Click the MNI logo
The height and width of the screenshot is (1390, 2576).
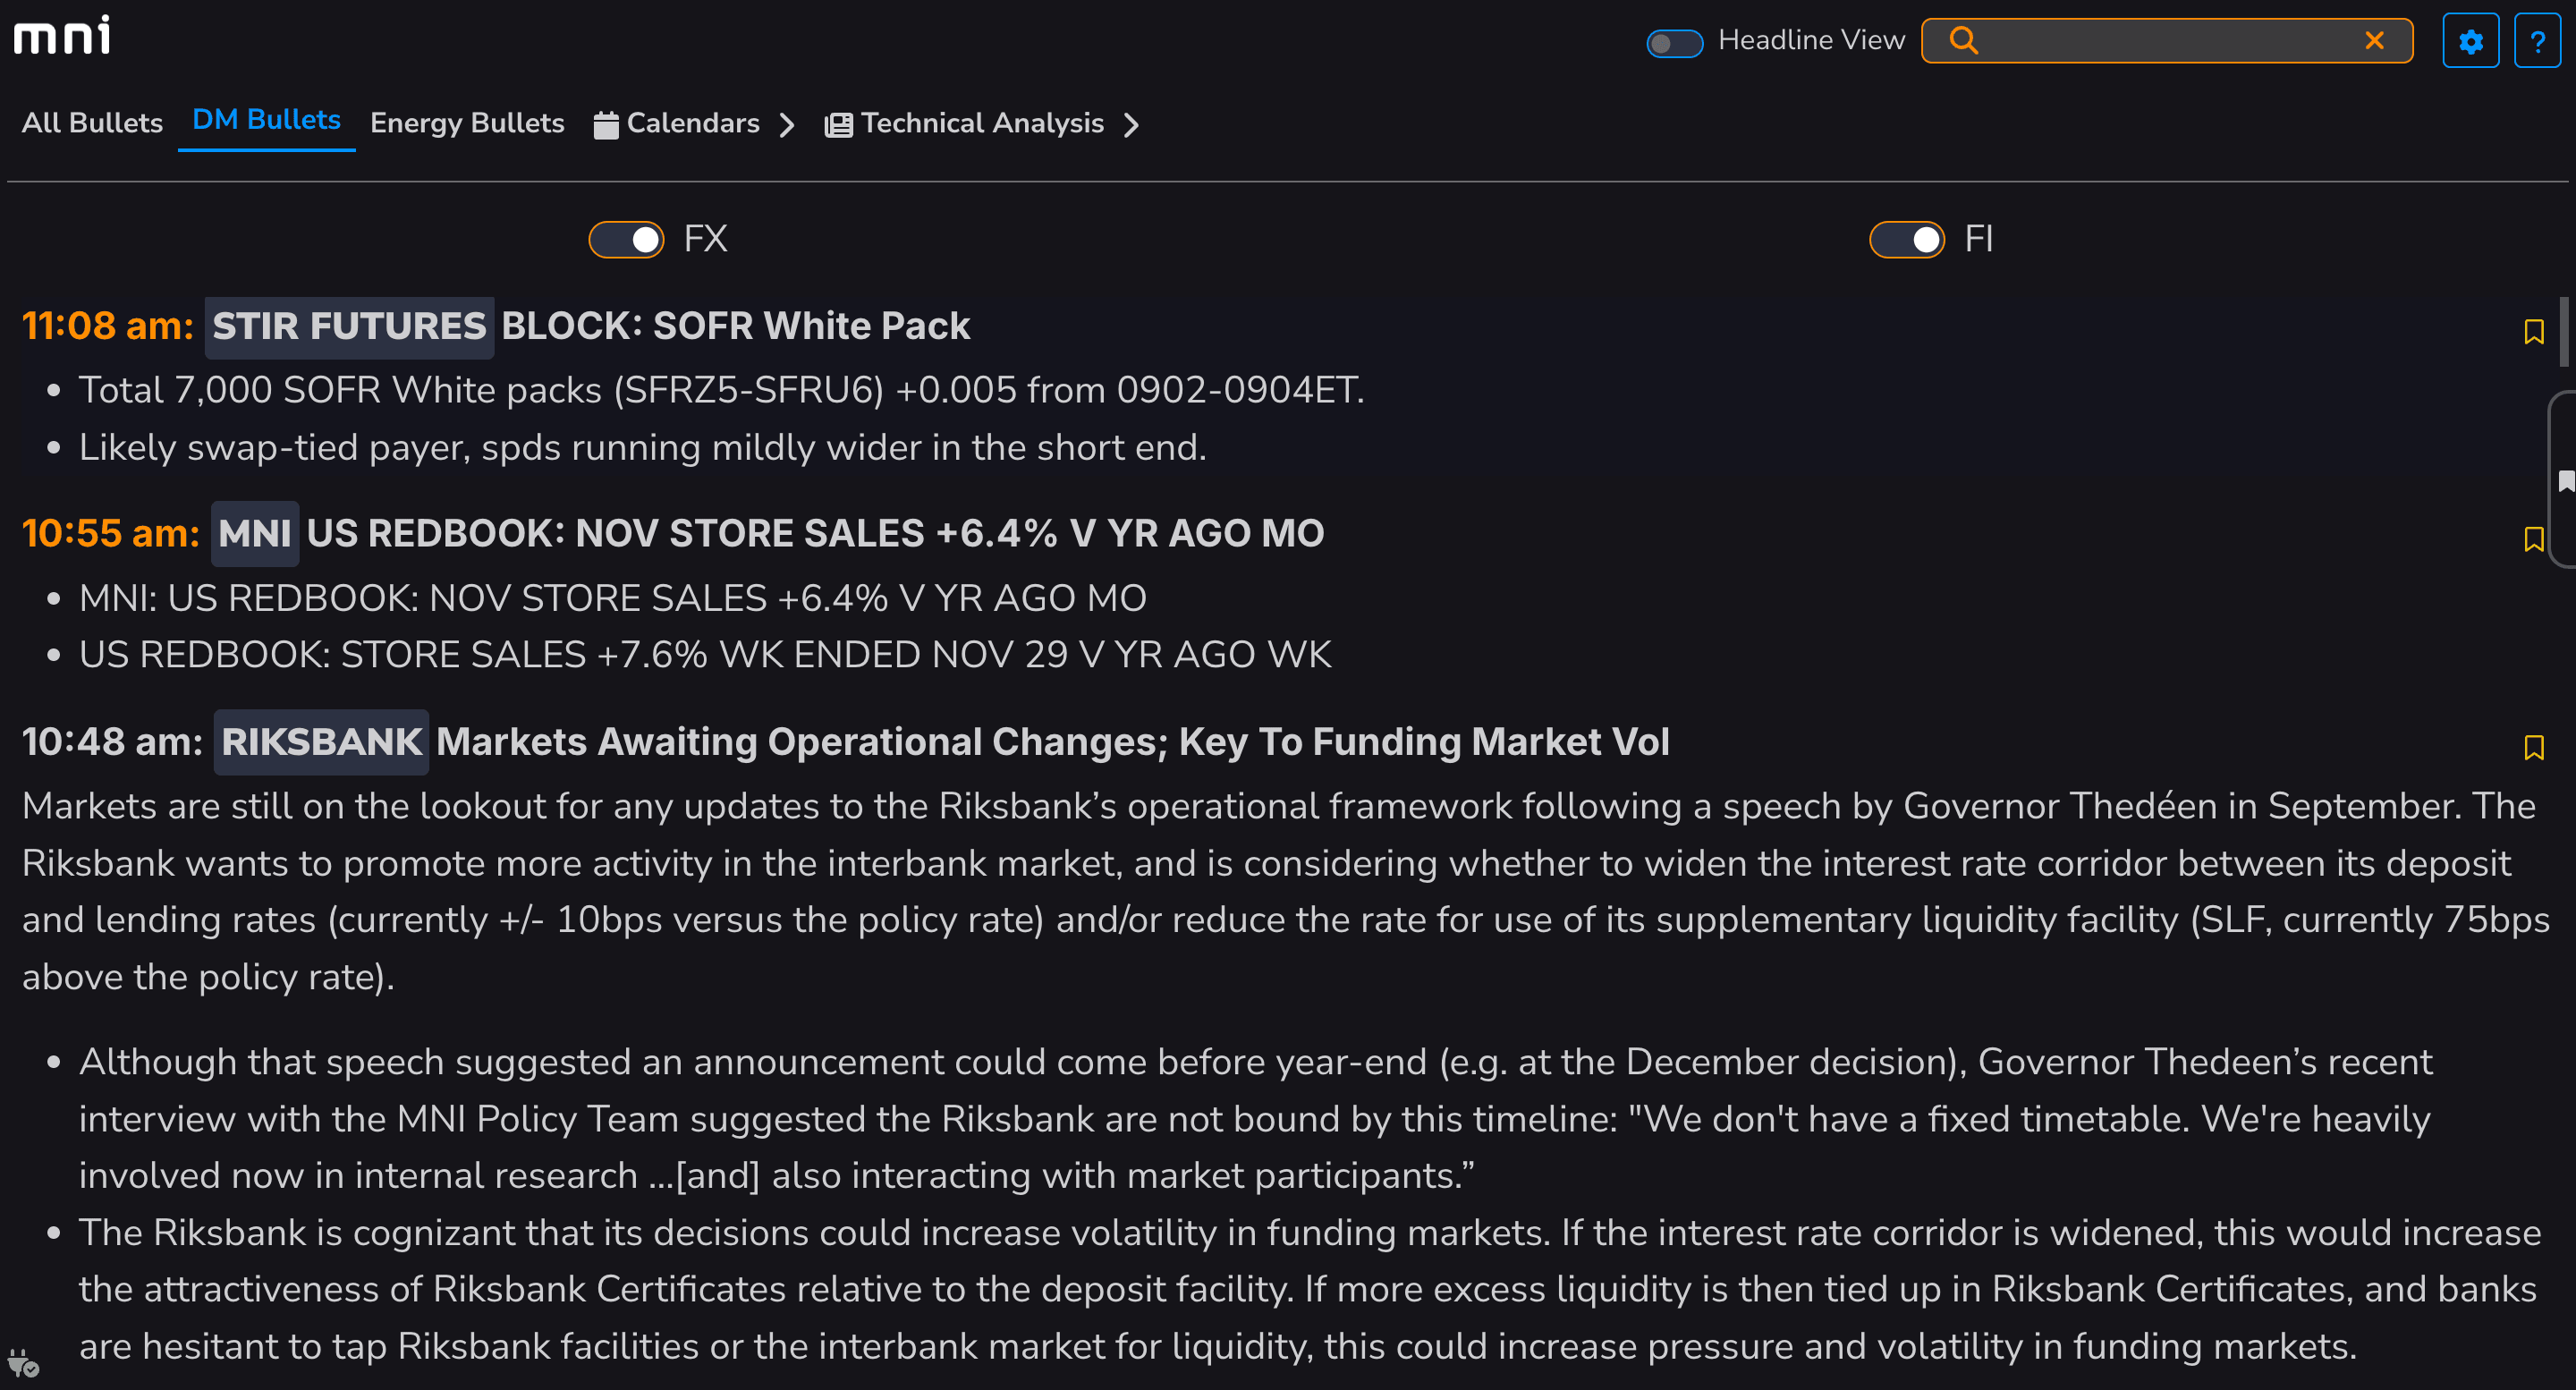point(62,36)
